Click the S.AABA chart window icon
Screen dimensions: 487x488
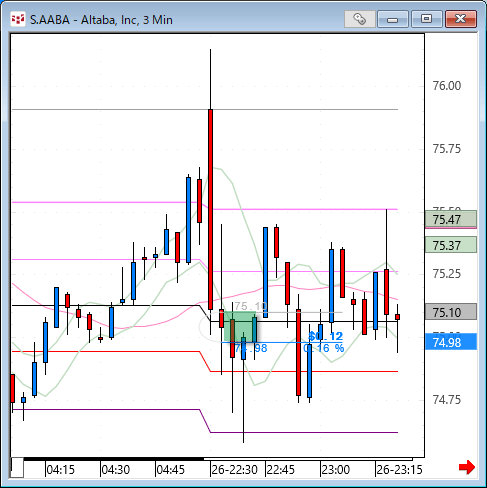[x=18, y=19]
